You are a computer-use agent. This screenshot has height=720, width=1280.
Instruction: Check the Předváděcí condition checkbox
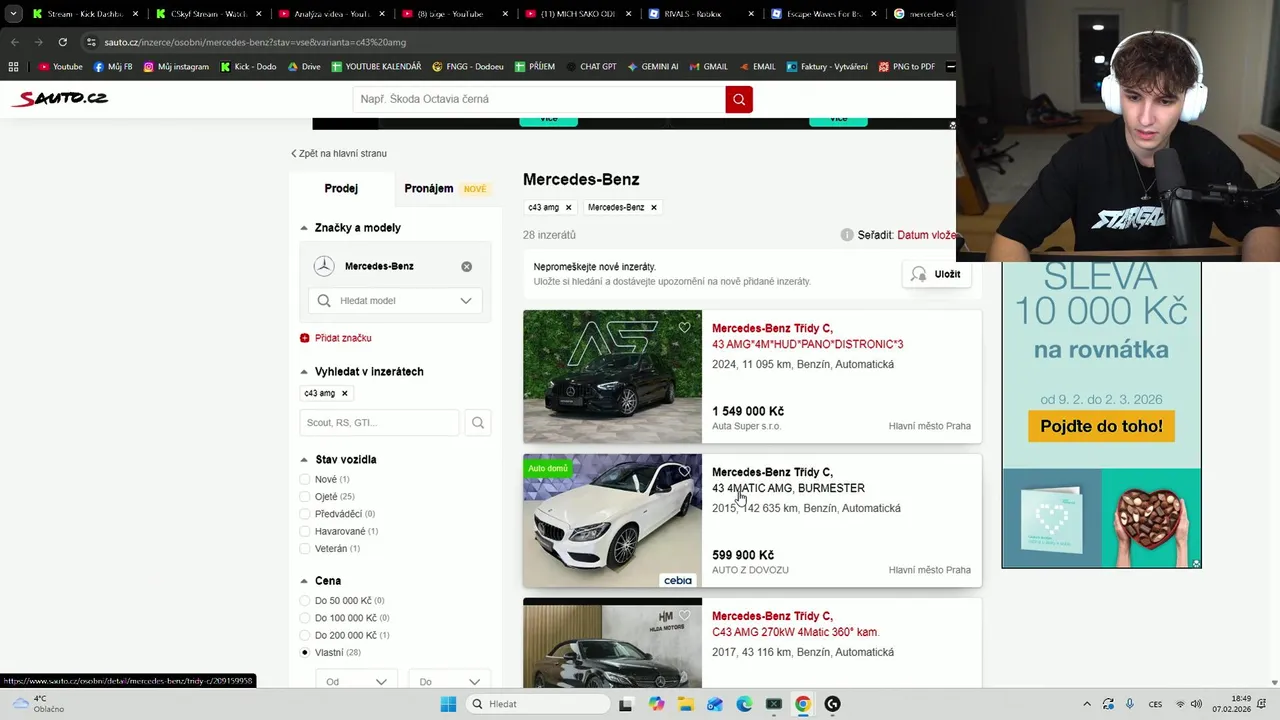(x=305, y=514)
